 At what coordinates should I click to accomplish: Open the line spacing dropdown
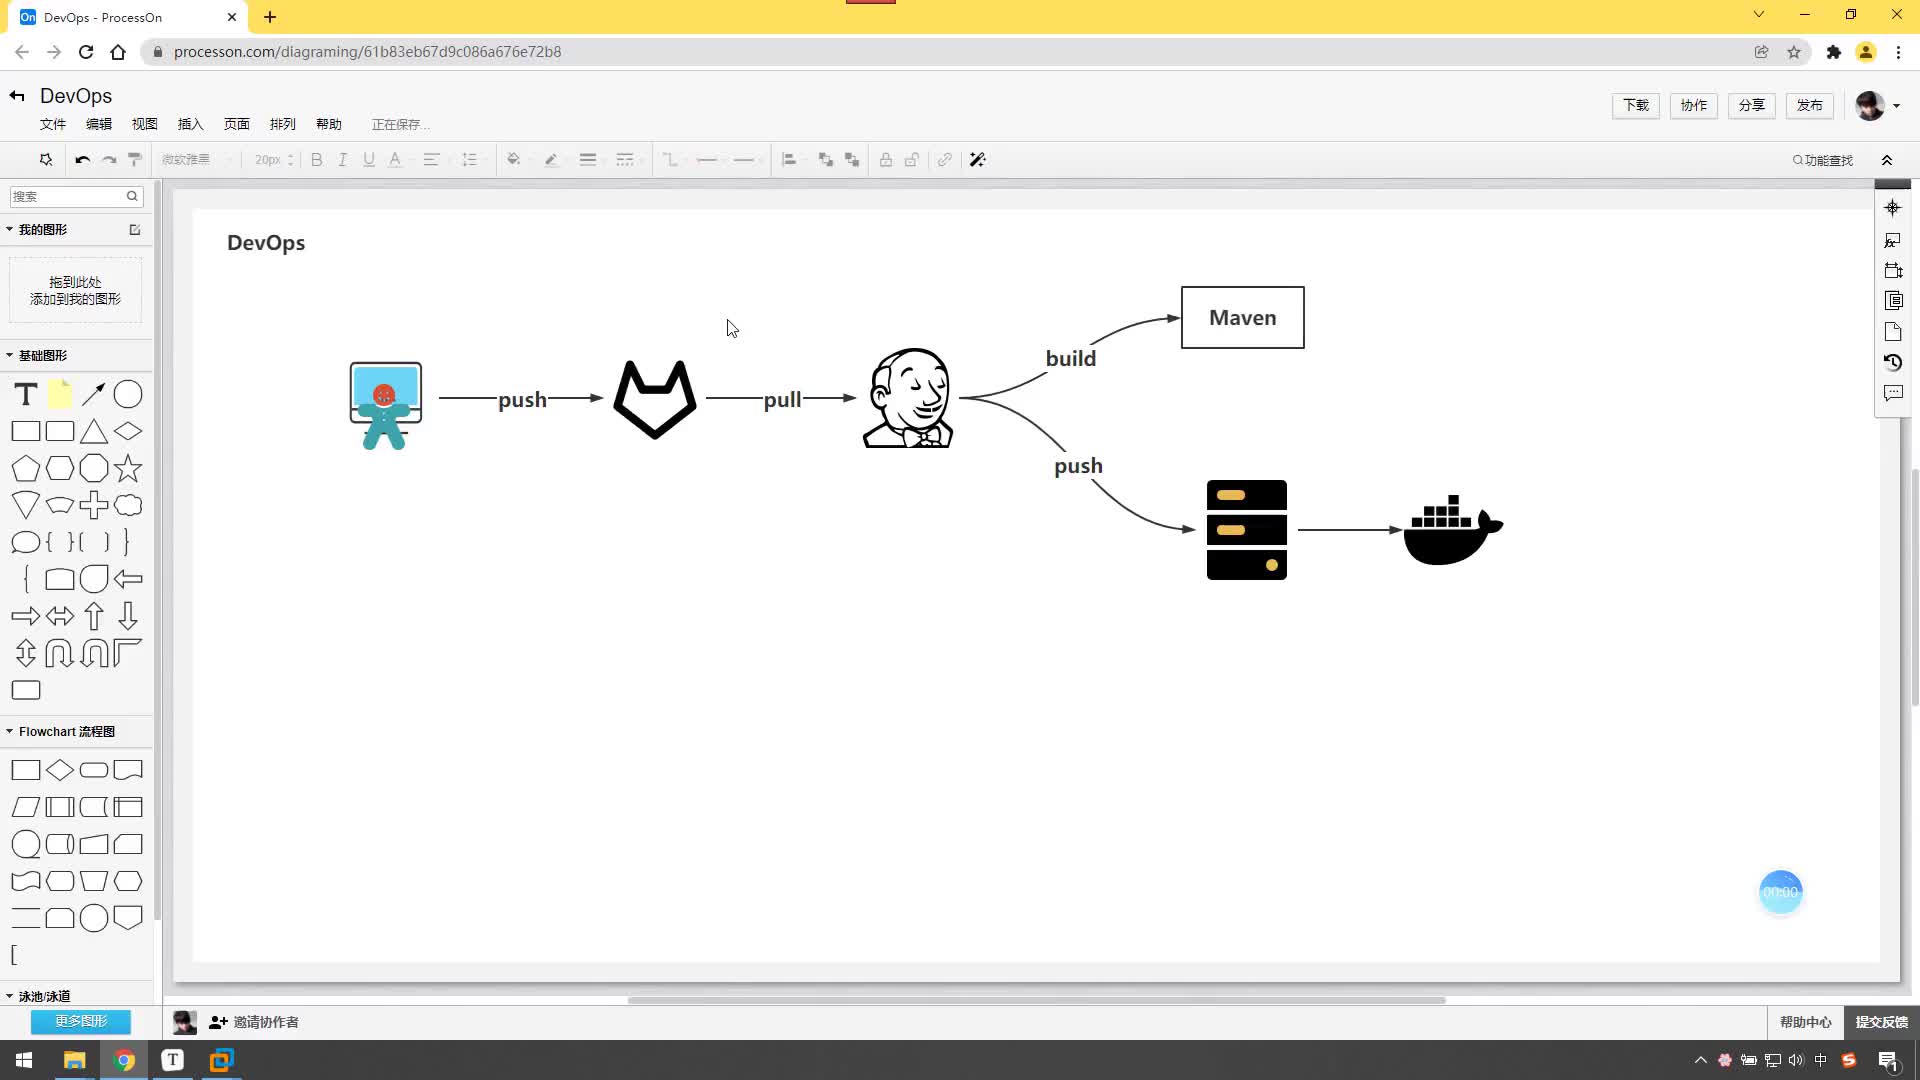click(x=469, y=160)
